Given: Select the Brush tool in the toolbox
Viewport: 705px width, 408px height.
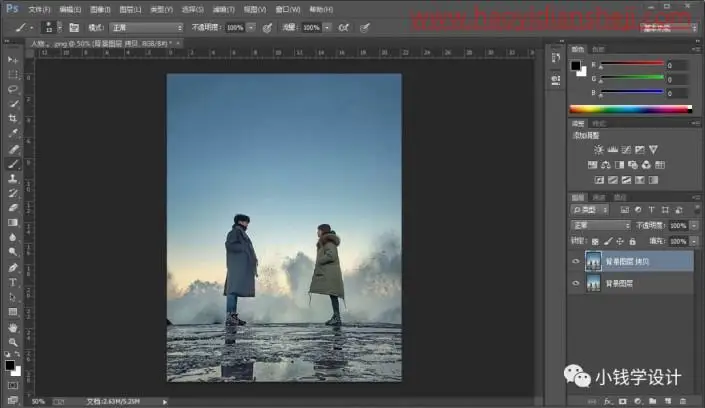Looking at the screenshot, I should [13, 164].
